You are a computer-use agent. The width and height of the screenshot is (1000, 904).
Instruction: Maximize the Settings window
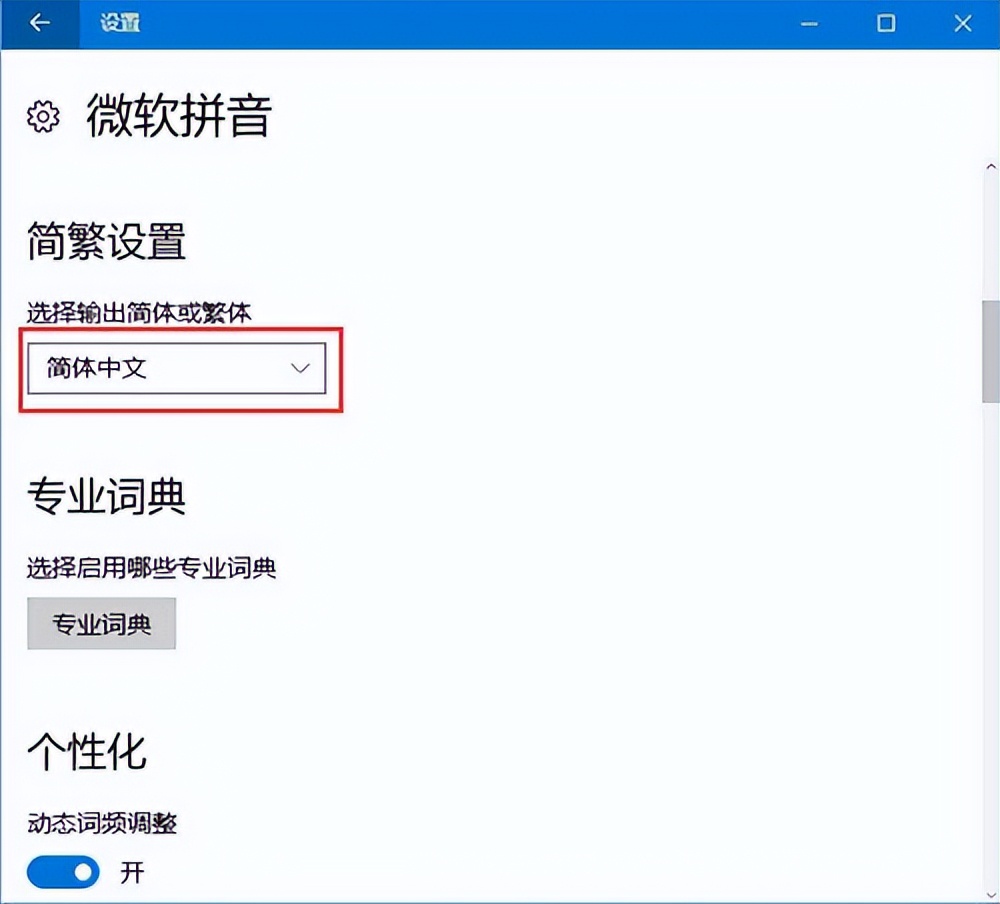pos(885,22)
